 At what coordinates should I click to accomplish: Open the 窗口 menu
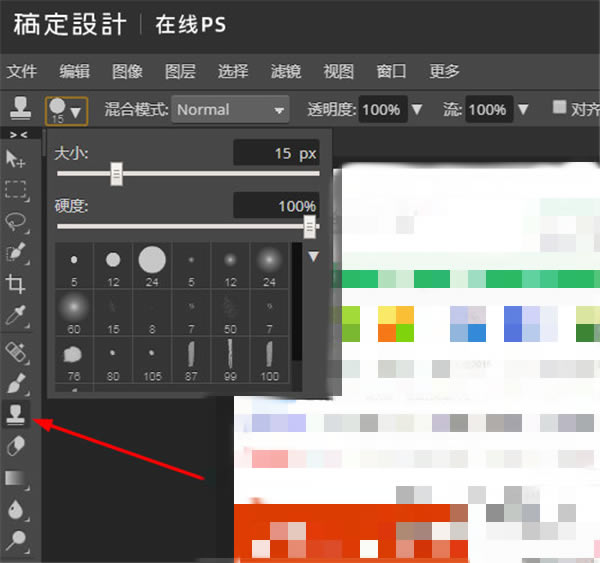point(391,72)
